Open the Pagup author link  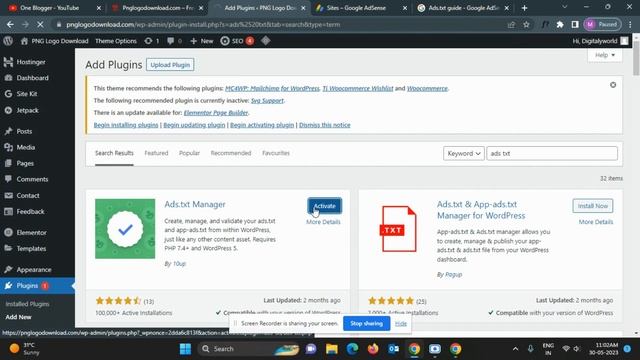(x=453, y=275)
